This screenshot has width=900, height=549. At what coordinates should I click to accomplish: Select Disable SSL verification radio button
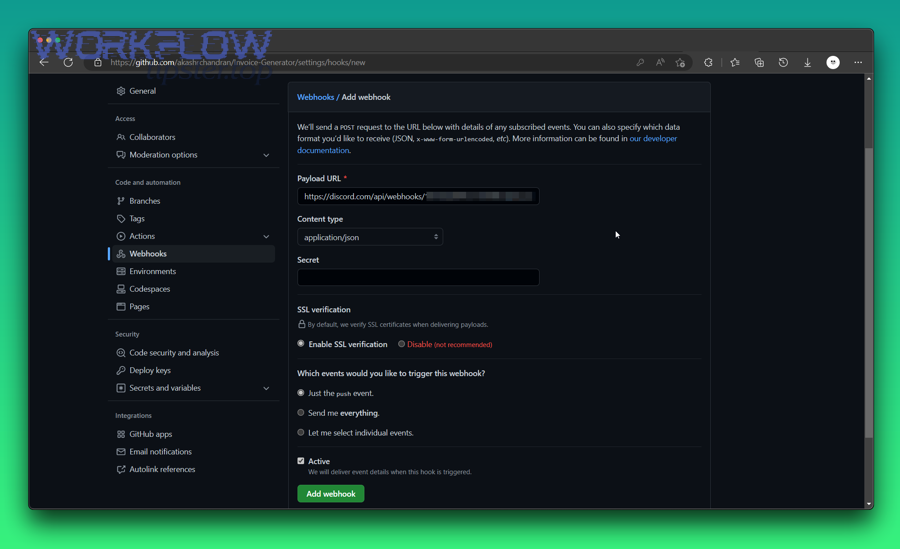[401, 344]
